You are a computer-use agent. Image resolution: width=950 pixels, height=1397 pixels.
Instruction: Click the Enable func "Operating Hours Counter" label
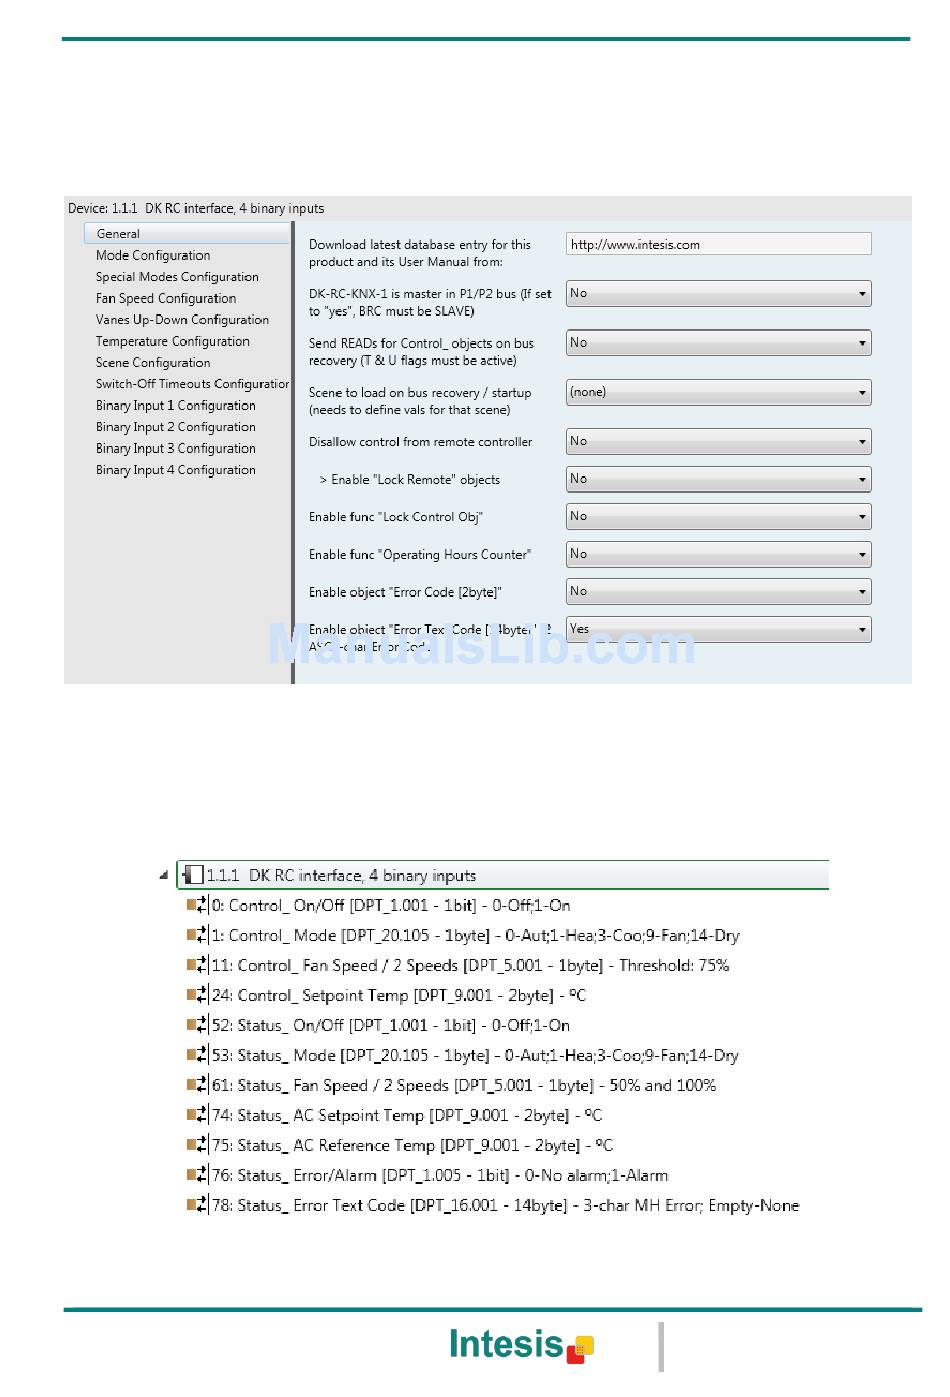[x=420, y=555]
